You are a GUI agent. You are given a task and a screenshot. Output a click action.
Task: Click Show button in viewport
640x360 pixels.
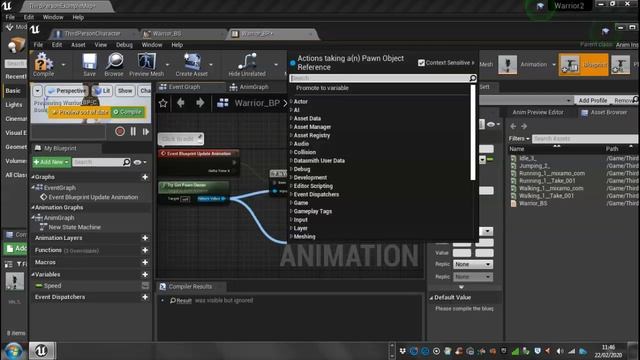click(x=125, y=91)
